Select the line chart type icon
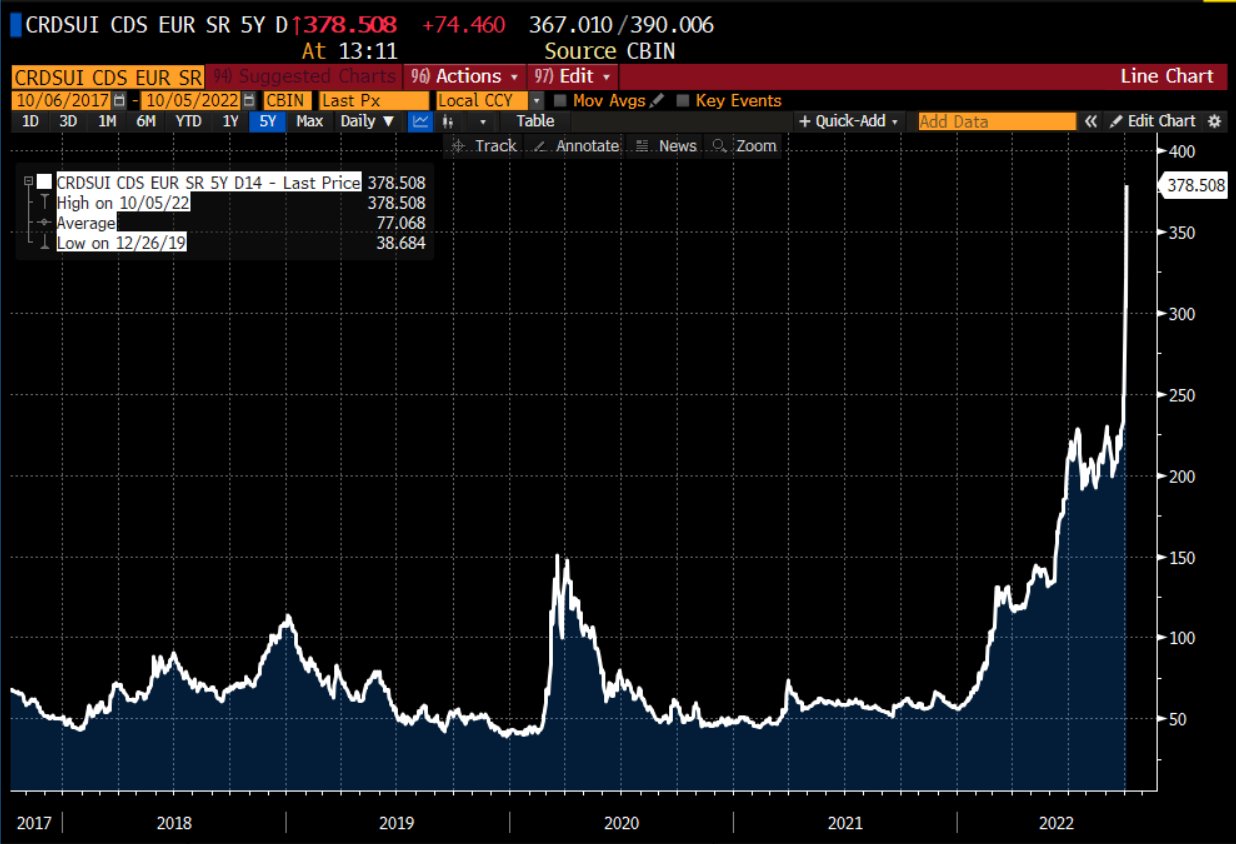The height and width of the screenshot is (844, 1236). (420, 121)
